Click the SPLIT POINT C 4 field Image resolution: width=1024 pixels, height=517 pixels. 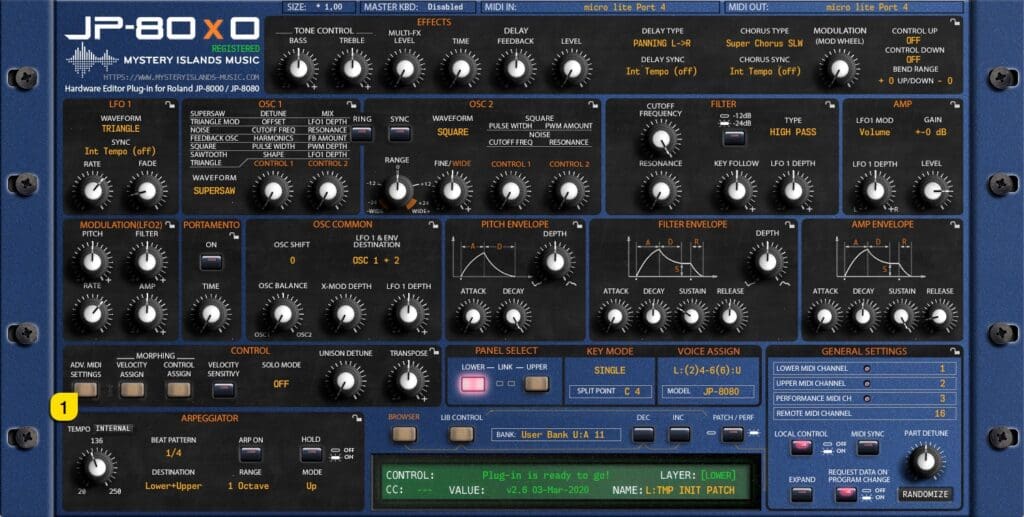point(610,391)
